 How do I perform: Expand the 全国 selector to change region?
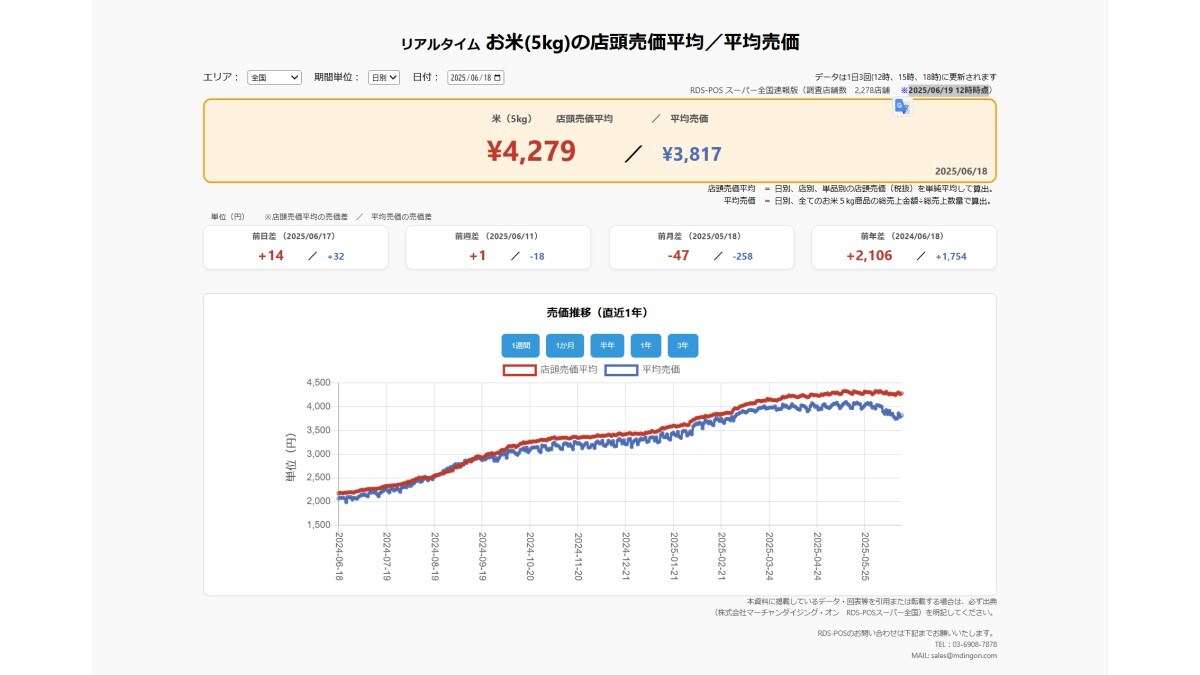pyautogui.click(x=273, y=77)
